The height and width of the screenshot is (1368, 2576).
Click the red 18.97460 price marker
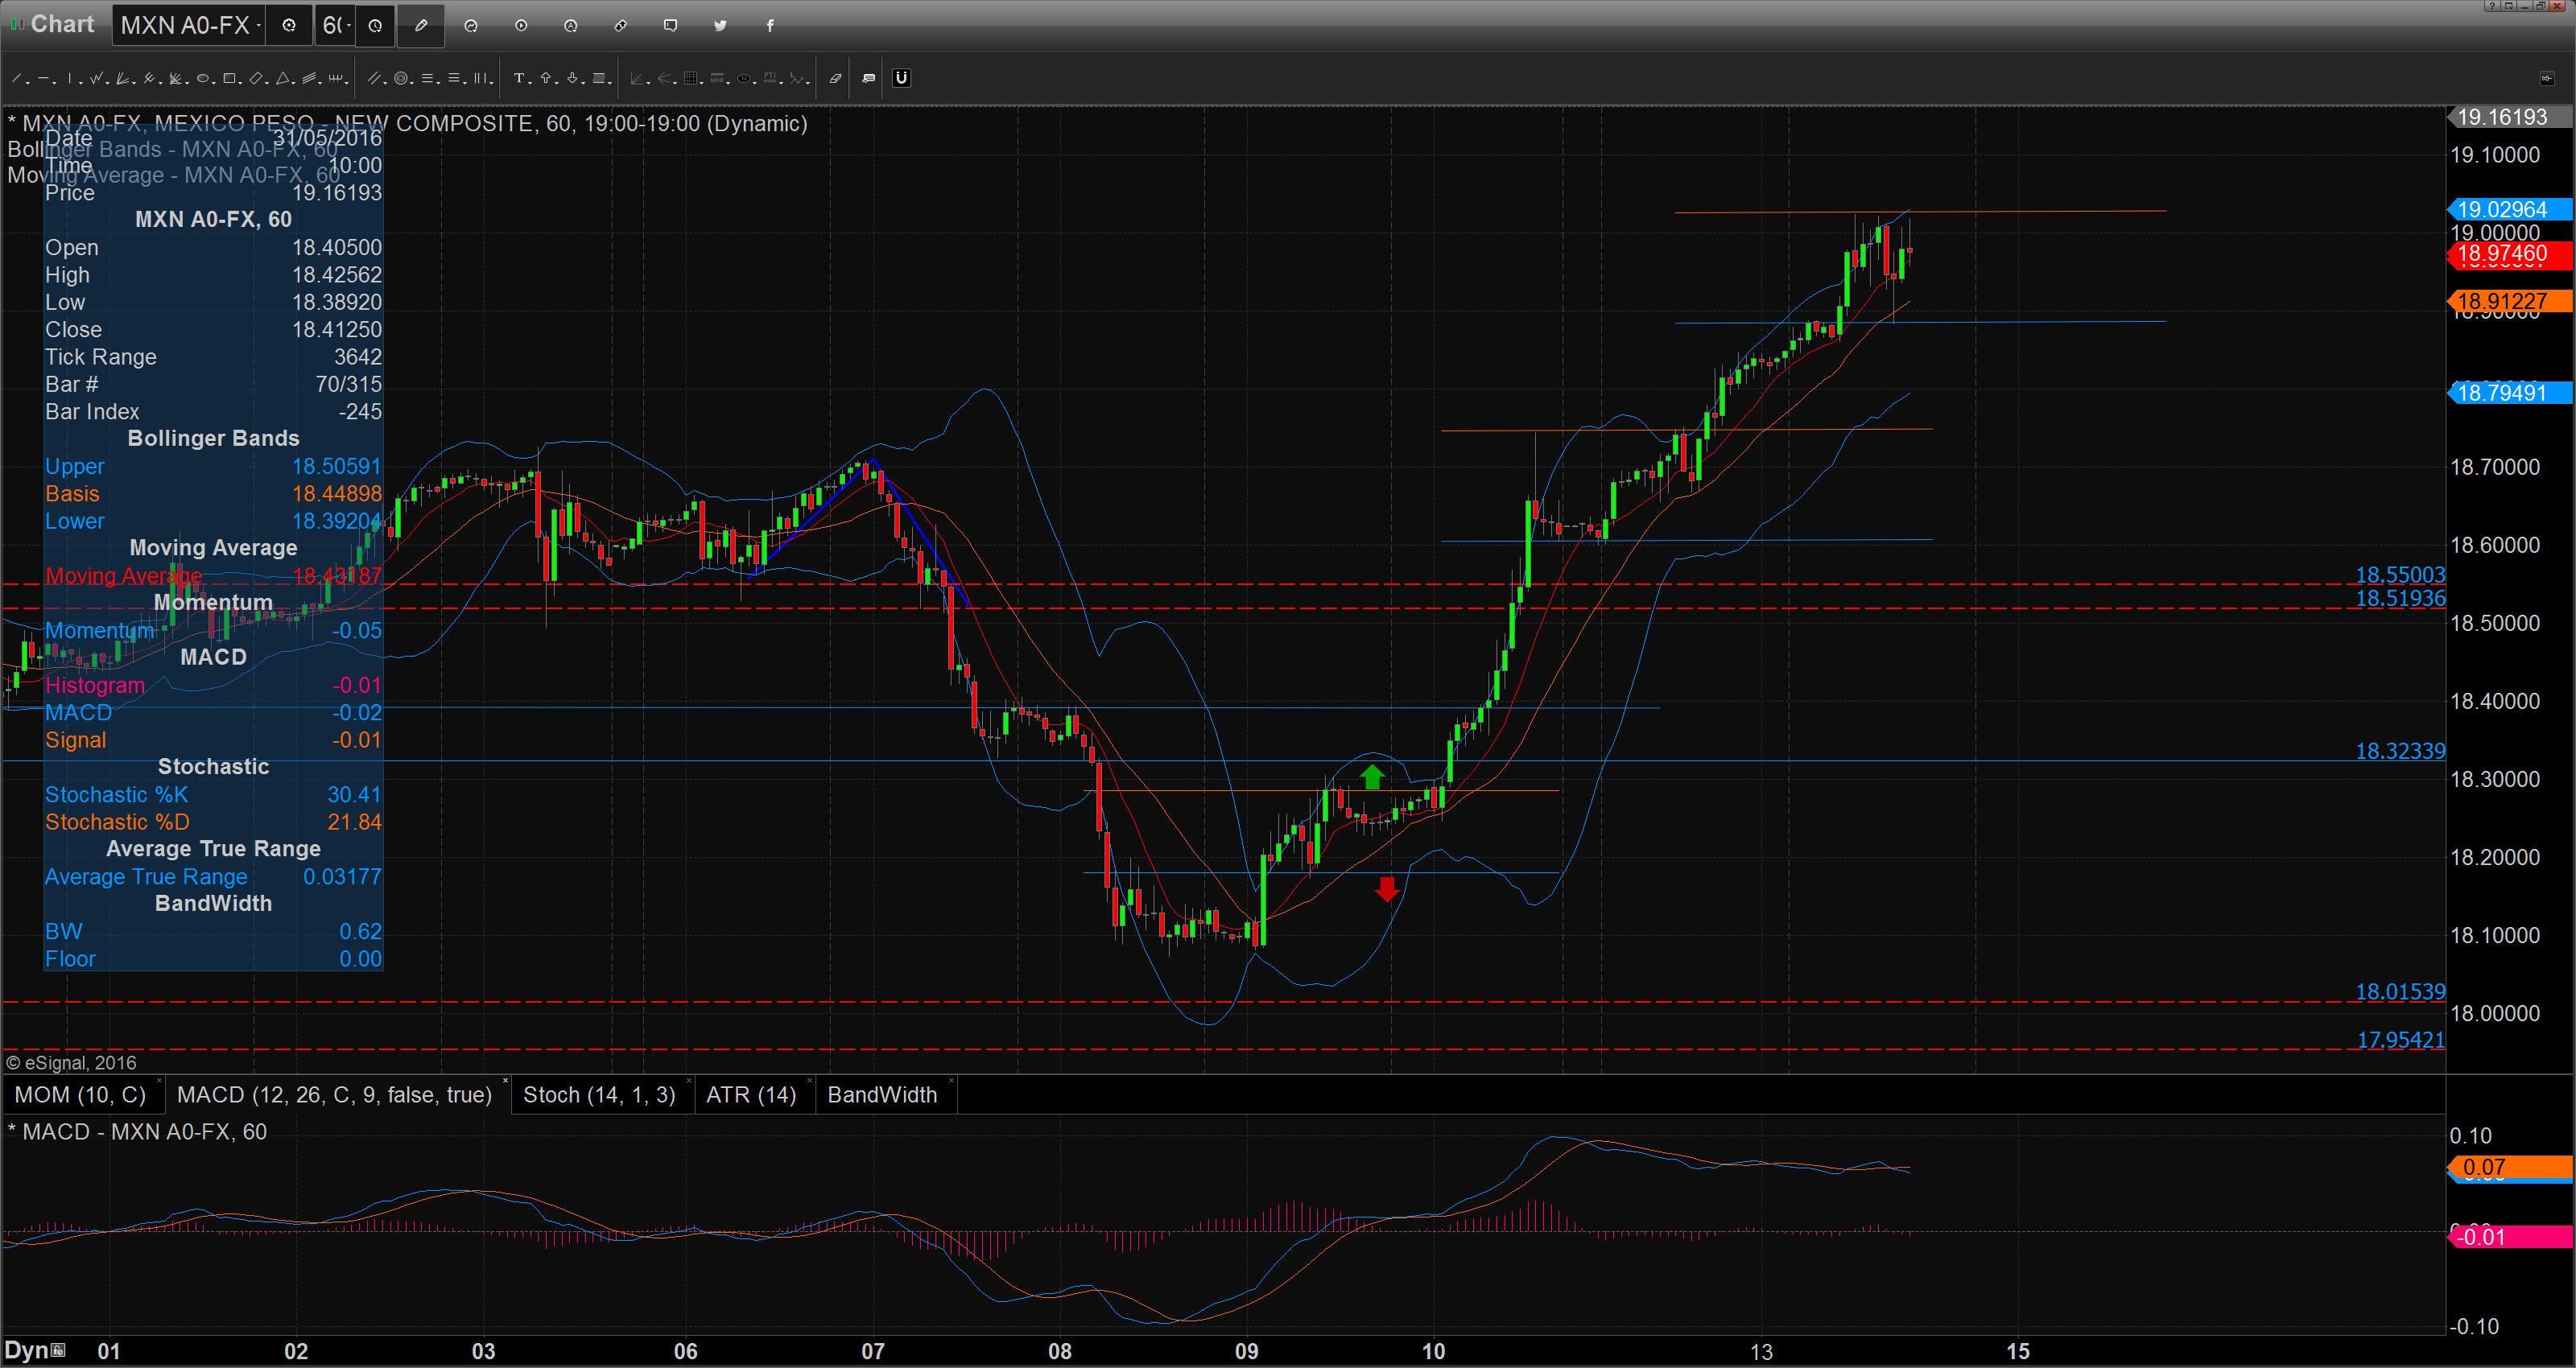tap(2509, 254)
